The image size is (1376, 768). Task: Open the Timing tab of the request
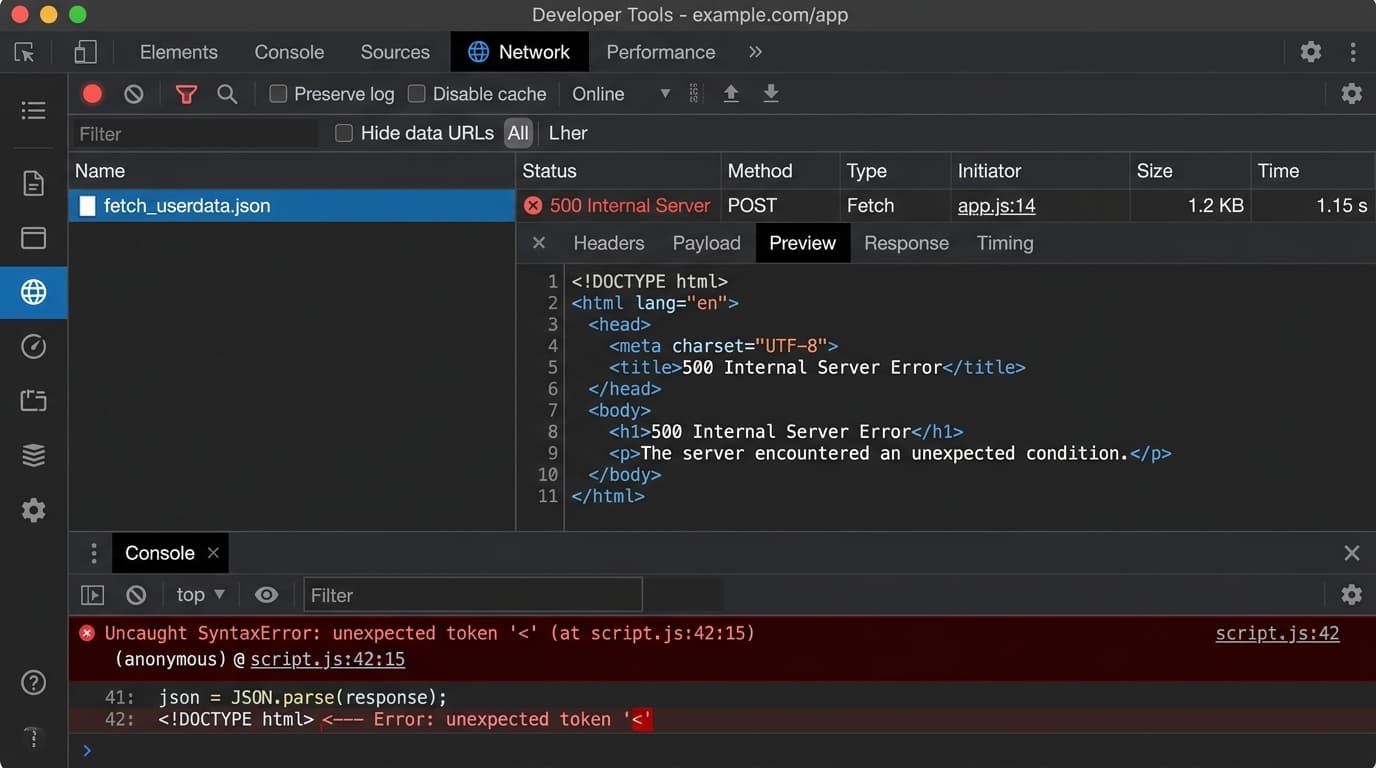coord(1005,243)
